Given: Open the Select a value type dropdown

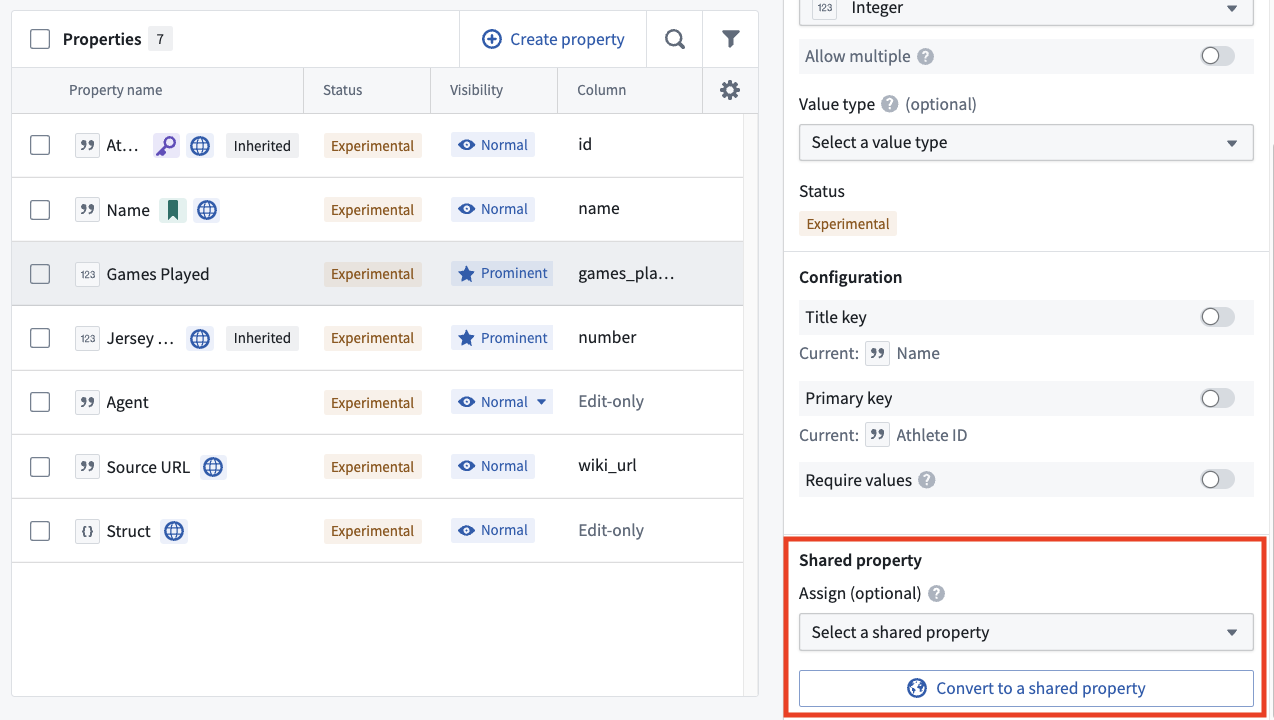Looking at the screenshot, I should (1026, 142).
